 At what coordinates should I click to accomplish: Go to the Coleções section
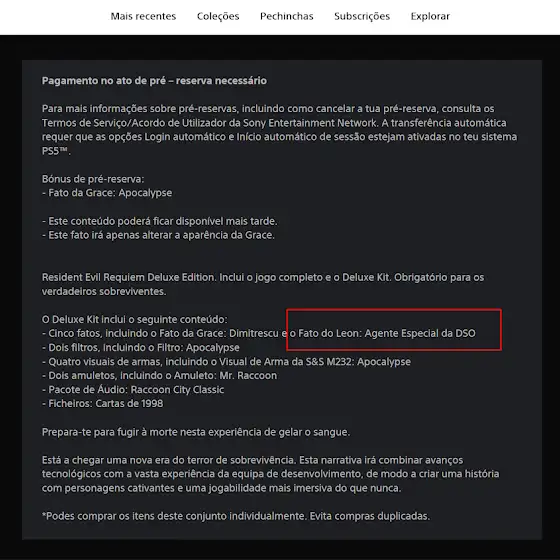tap(218, 16)
